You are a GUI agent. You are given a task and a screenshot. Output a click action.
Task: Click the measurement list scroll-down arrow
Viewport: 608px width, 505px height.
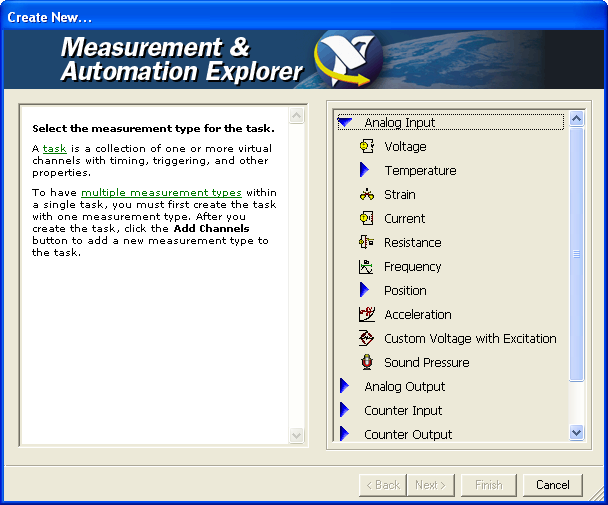pos(576,432)
